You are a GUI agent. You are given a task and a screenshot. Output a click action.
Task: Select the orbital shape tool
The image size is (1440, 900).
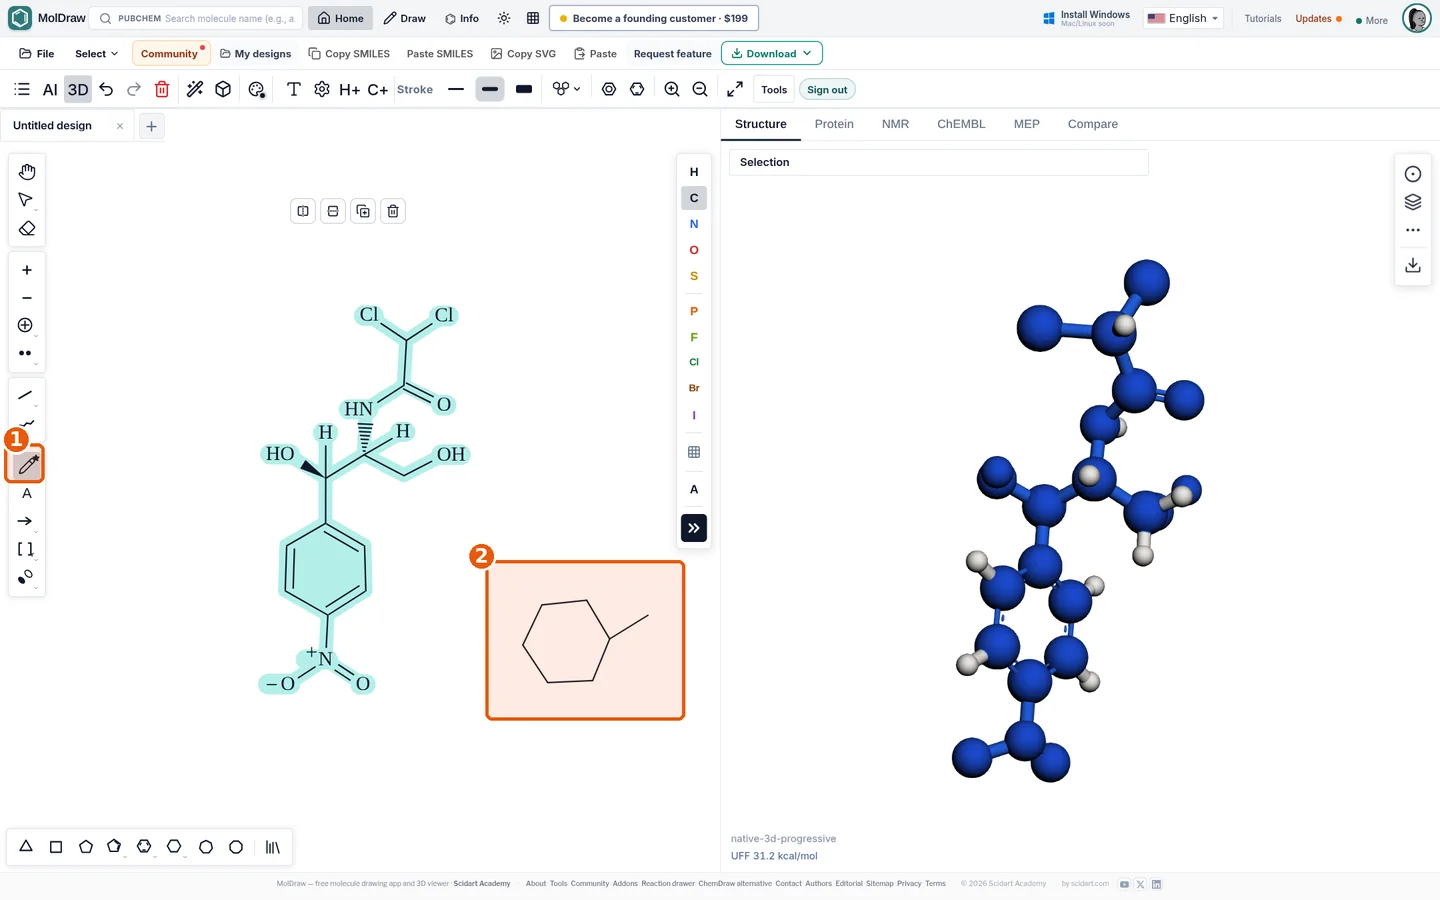point(26,577)
